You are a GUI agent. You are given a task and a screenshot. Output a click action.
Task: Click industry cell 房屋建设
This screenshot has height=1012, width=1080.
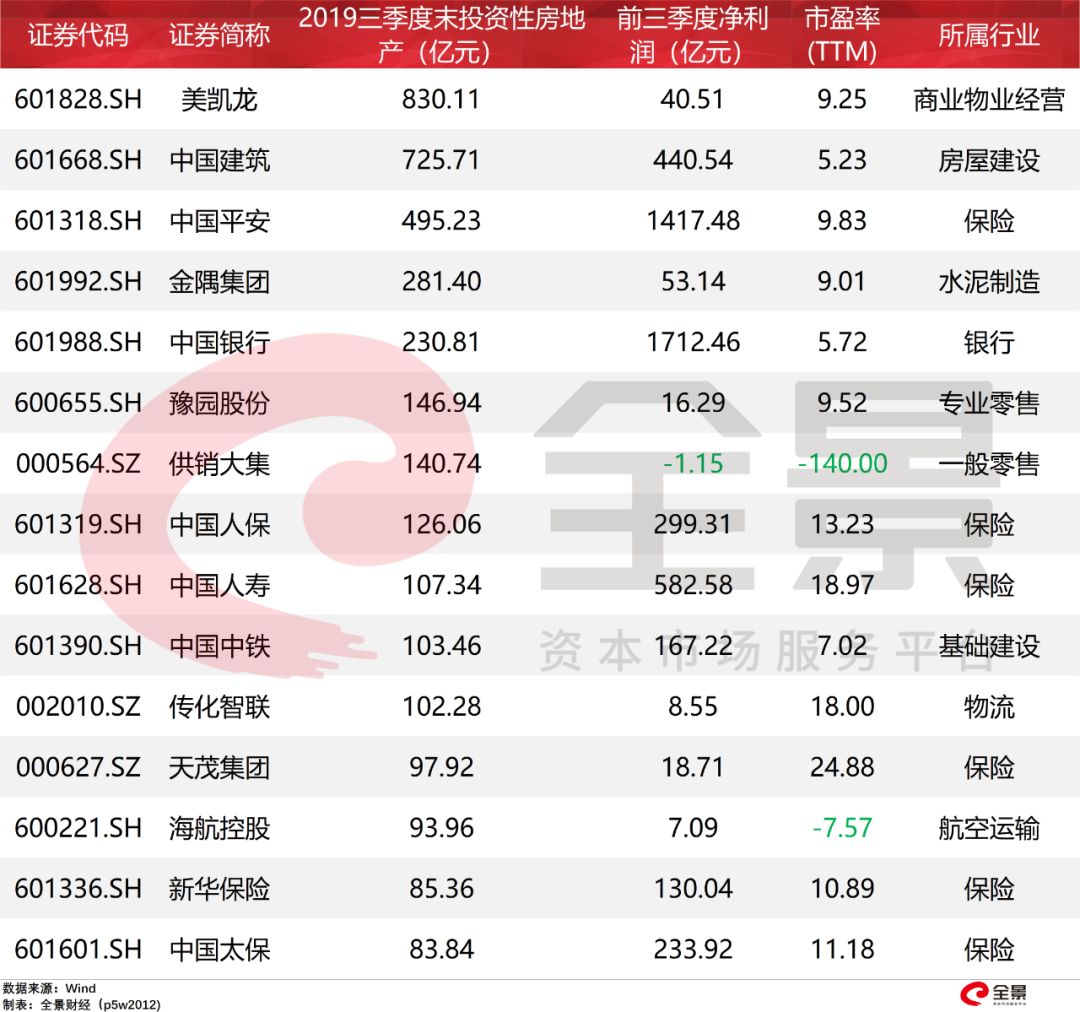tap(988, 161)
